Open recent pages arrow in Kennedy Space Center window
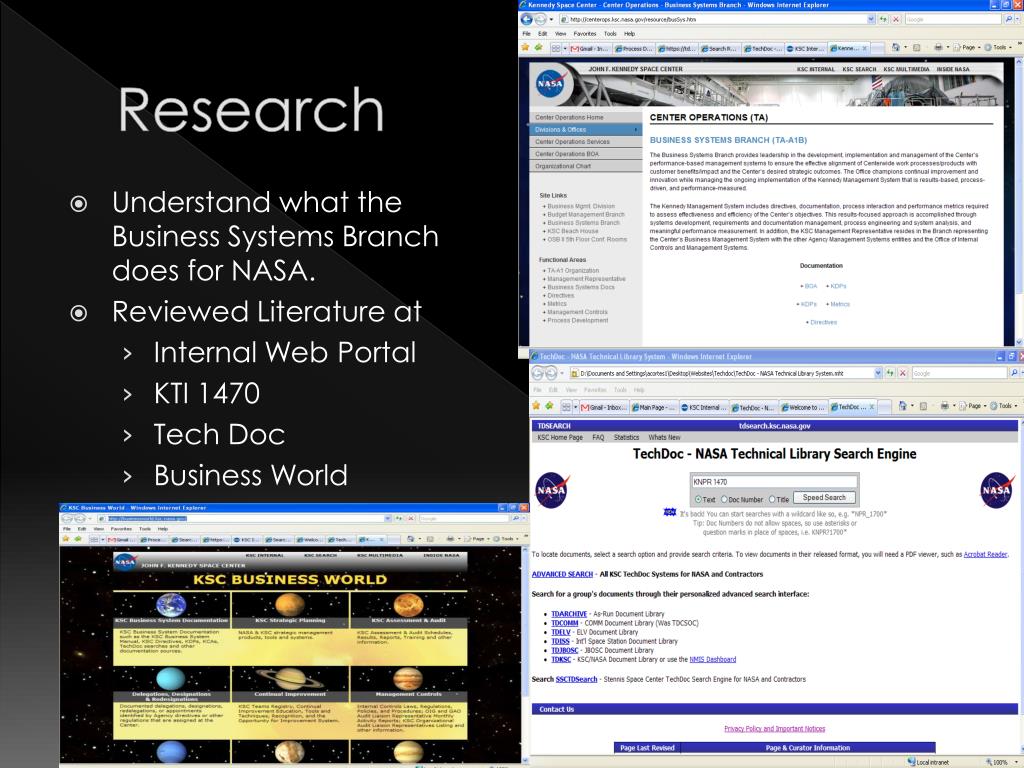Screen dimensions: 1024x768 pos(551,20)
